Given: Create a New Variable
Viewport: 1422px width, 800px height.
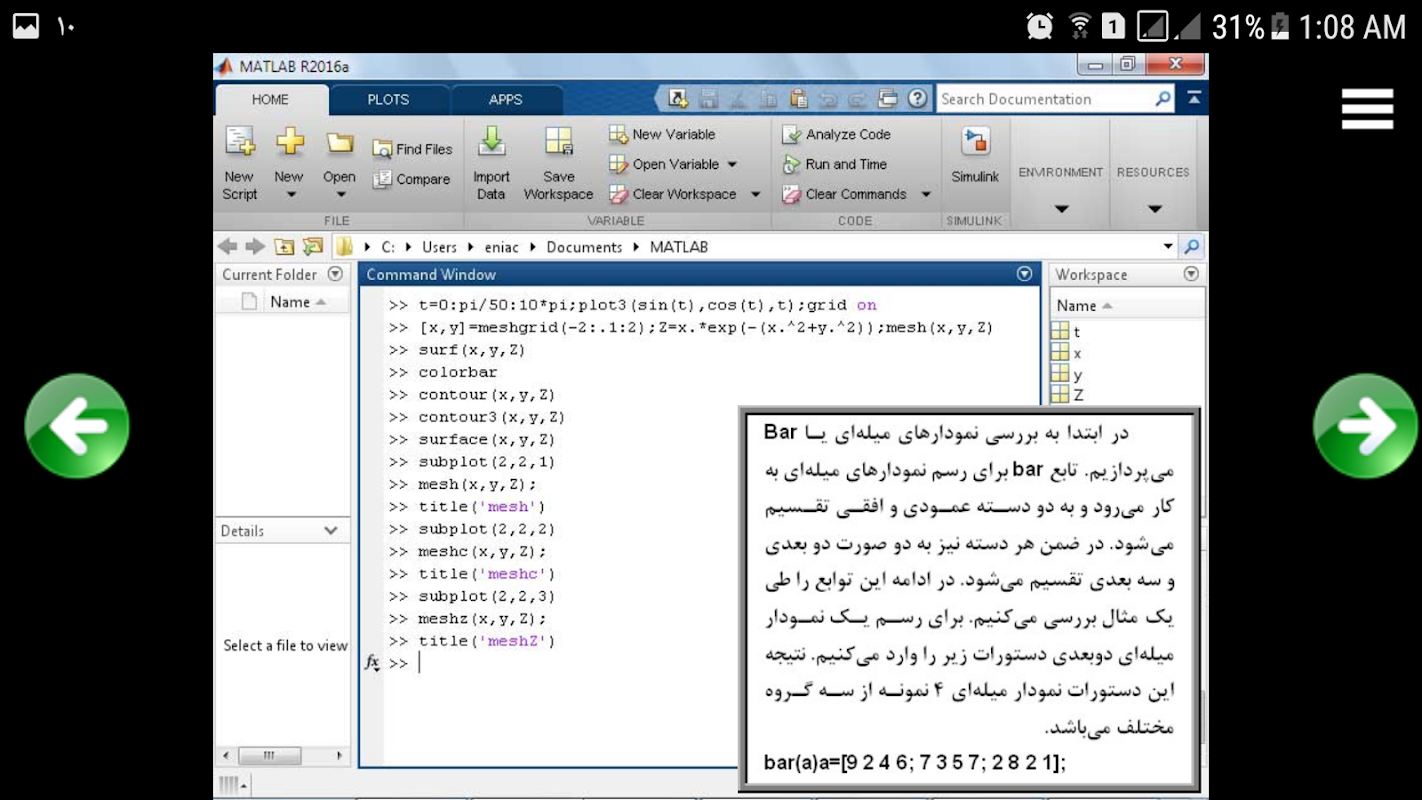Looking at the screenshot, I should 662,134.
